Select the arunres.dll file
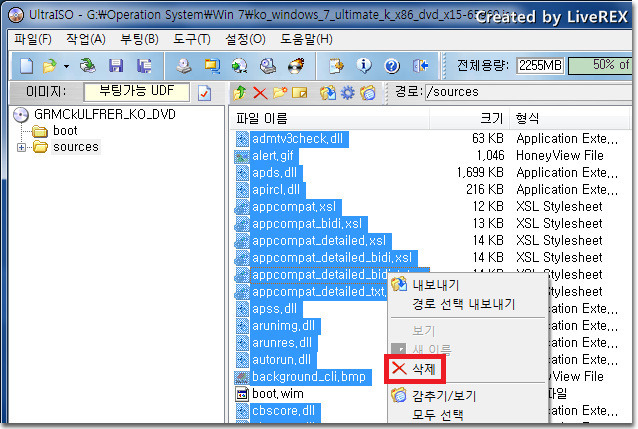Image resolution: width=638 pixels, height=429 pixels. pos(282,343)
